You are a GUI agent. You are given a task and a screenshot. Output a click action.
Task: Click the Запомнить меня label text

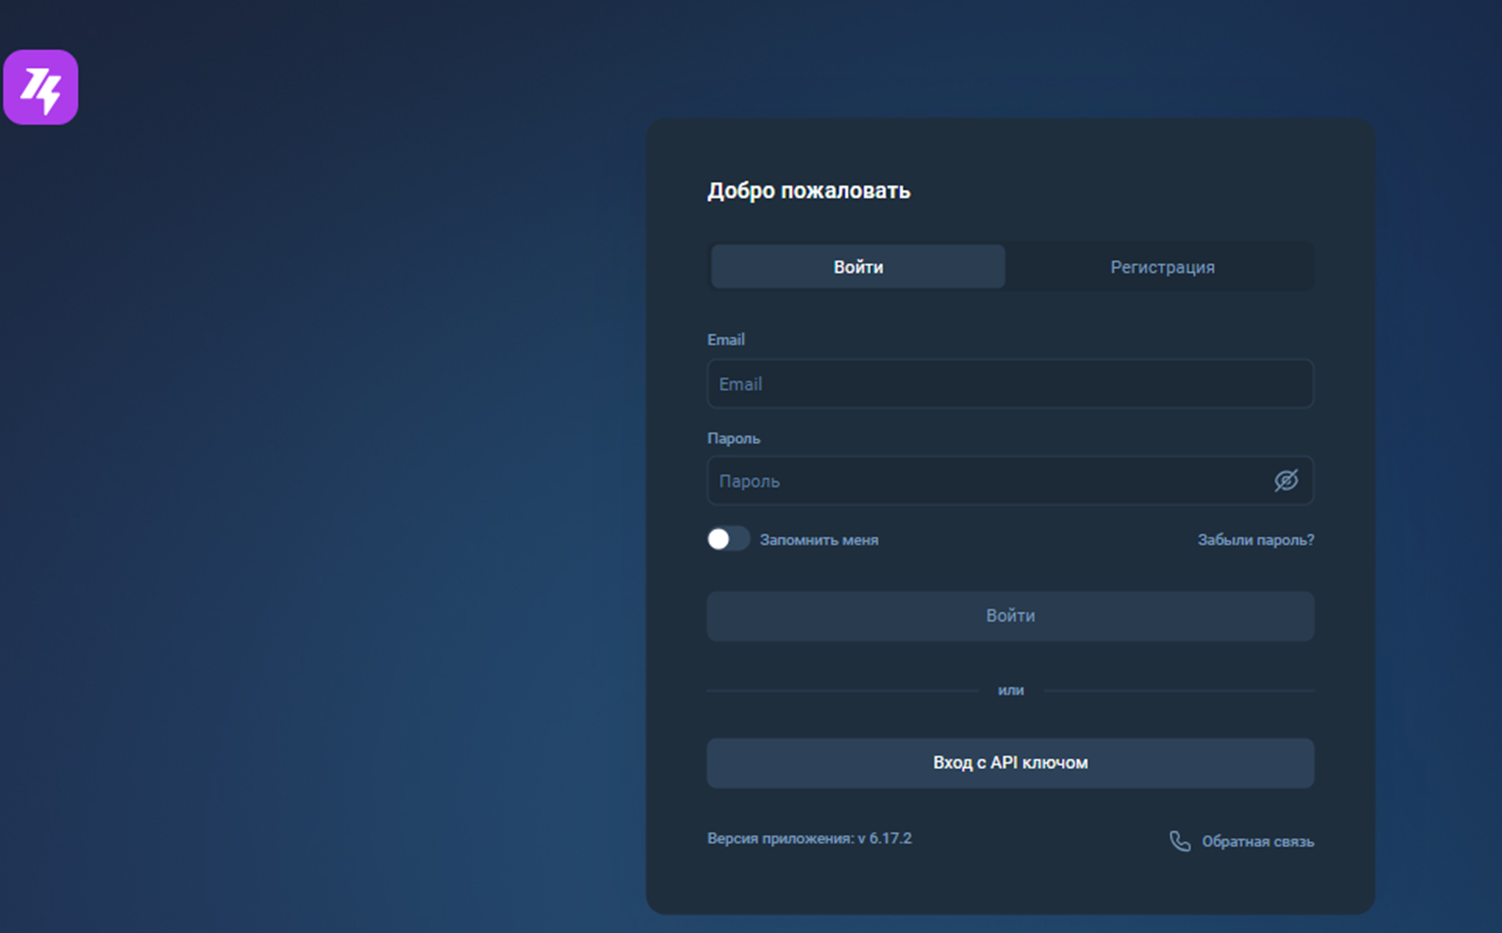click(818, 540)
